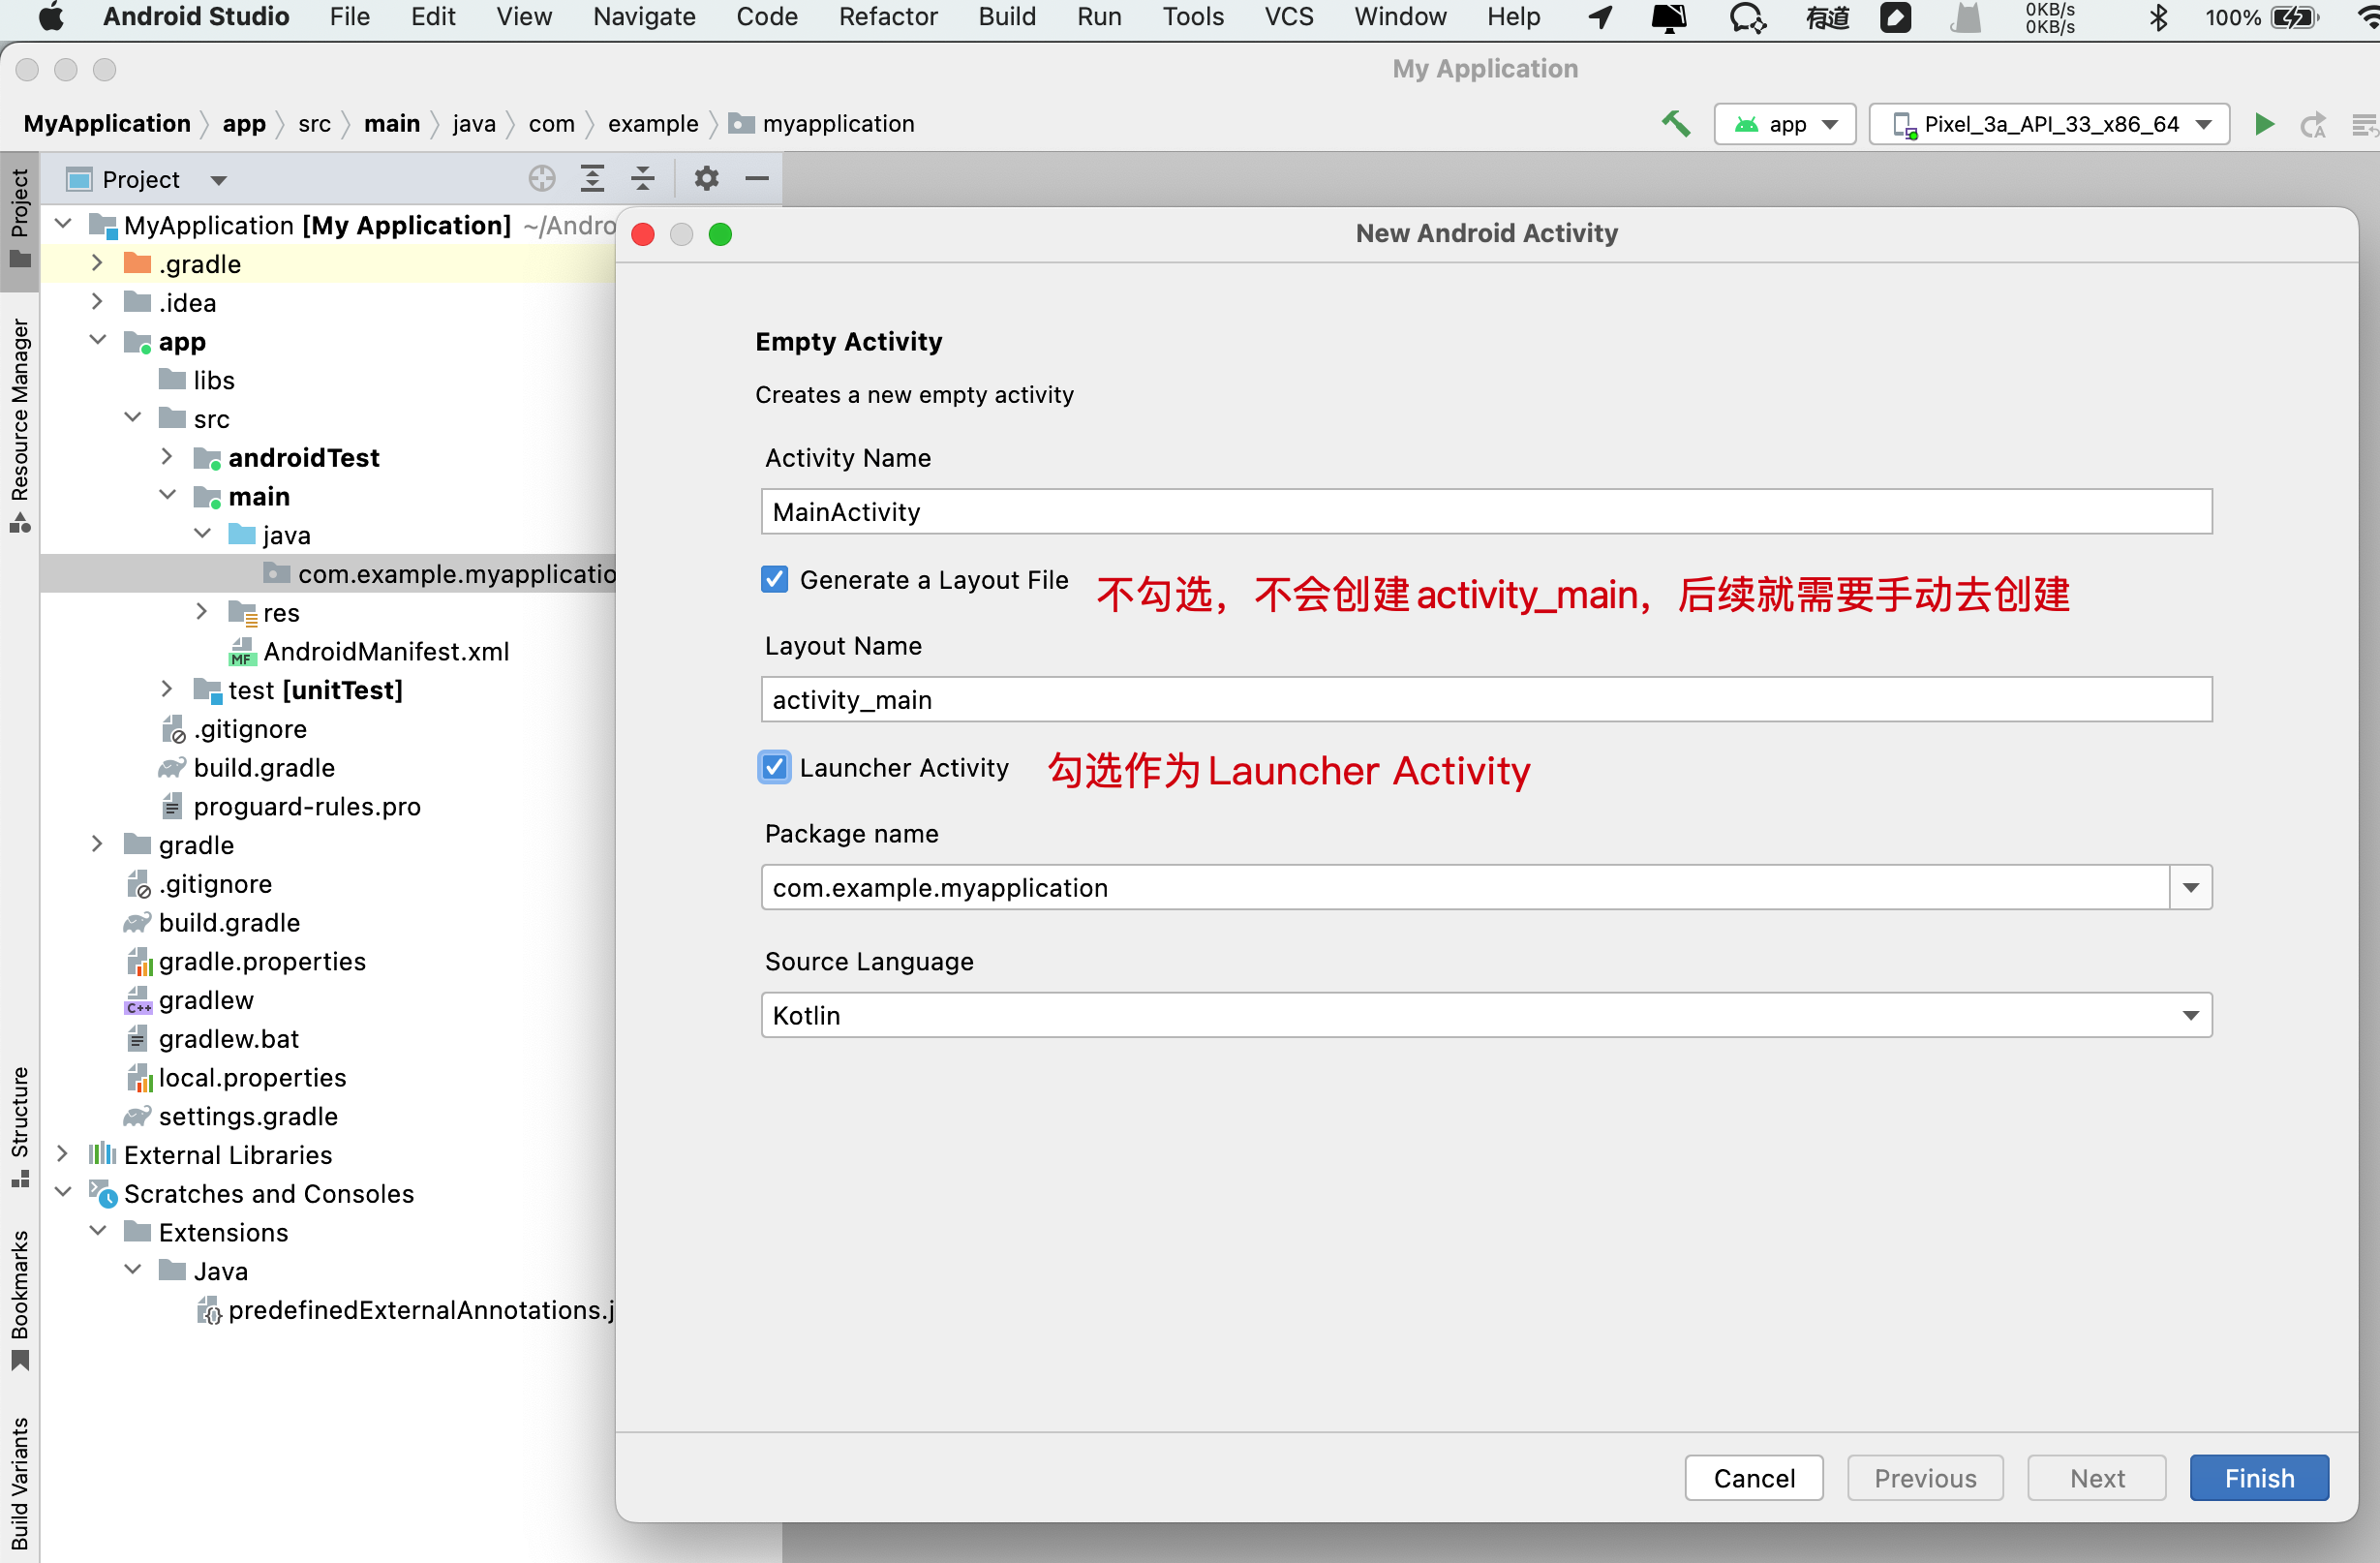This screenshot has width=2380, height=1563.
Task: Click the Activity Name text field
Action: coord(1486,512)
